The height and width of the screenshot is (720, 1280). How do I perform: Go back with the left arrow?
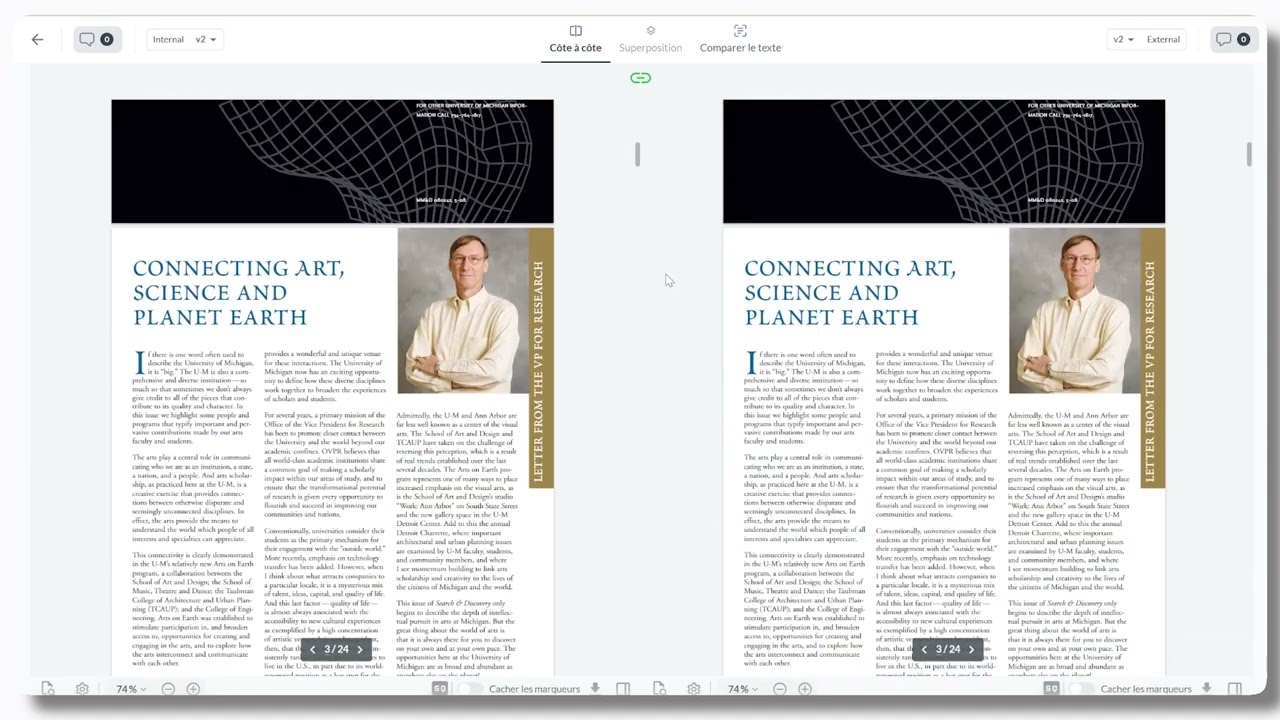coord(37,40)
